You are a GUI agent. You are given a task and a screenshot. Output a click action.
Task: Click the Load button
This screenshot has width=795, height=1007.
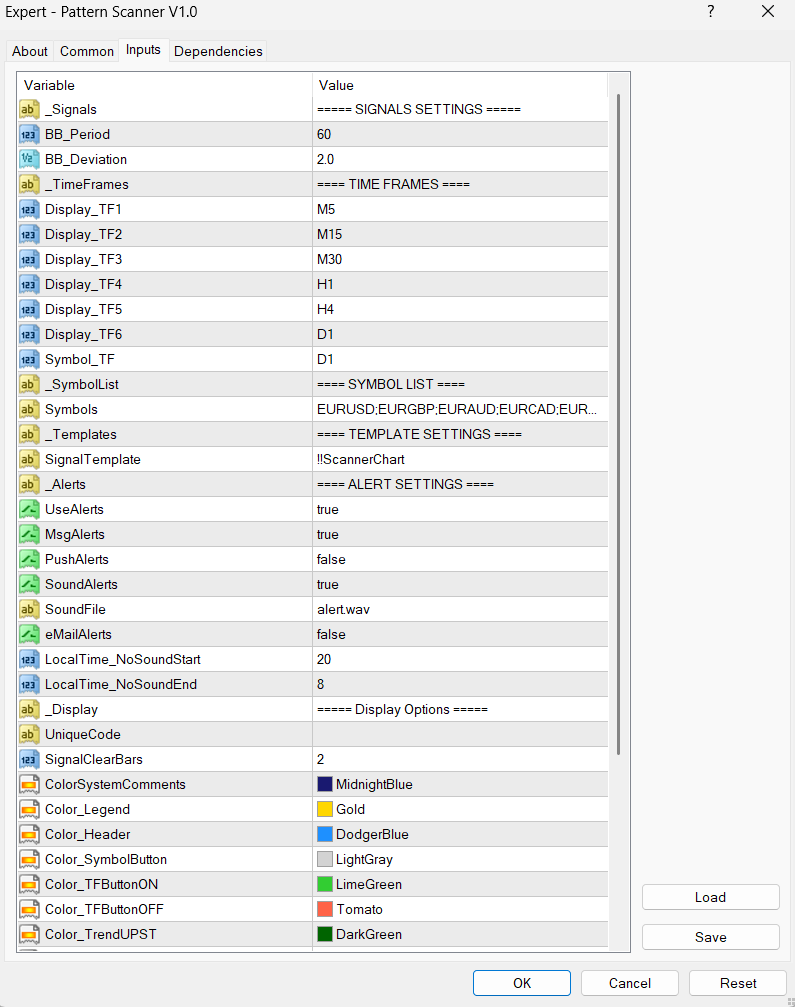710,897
